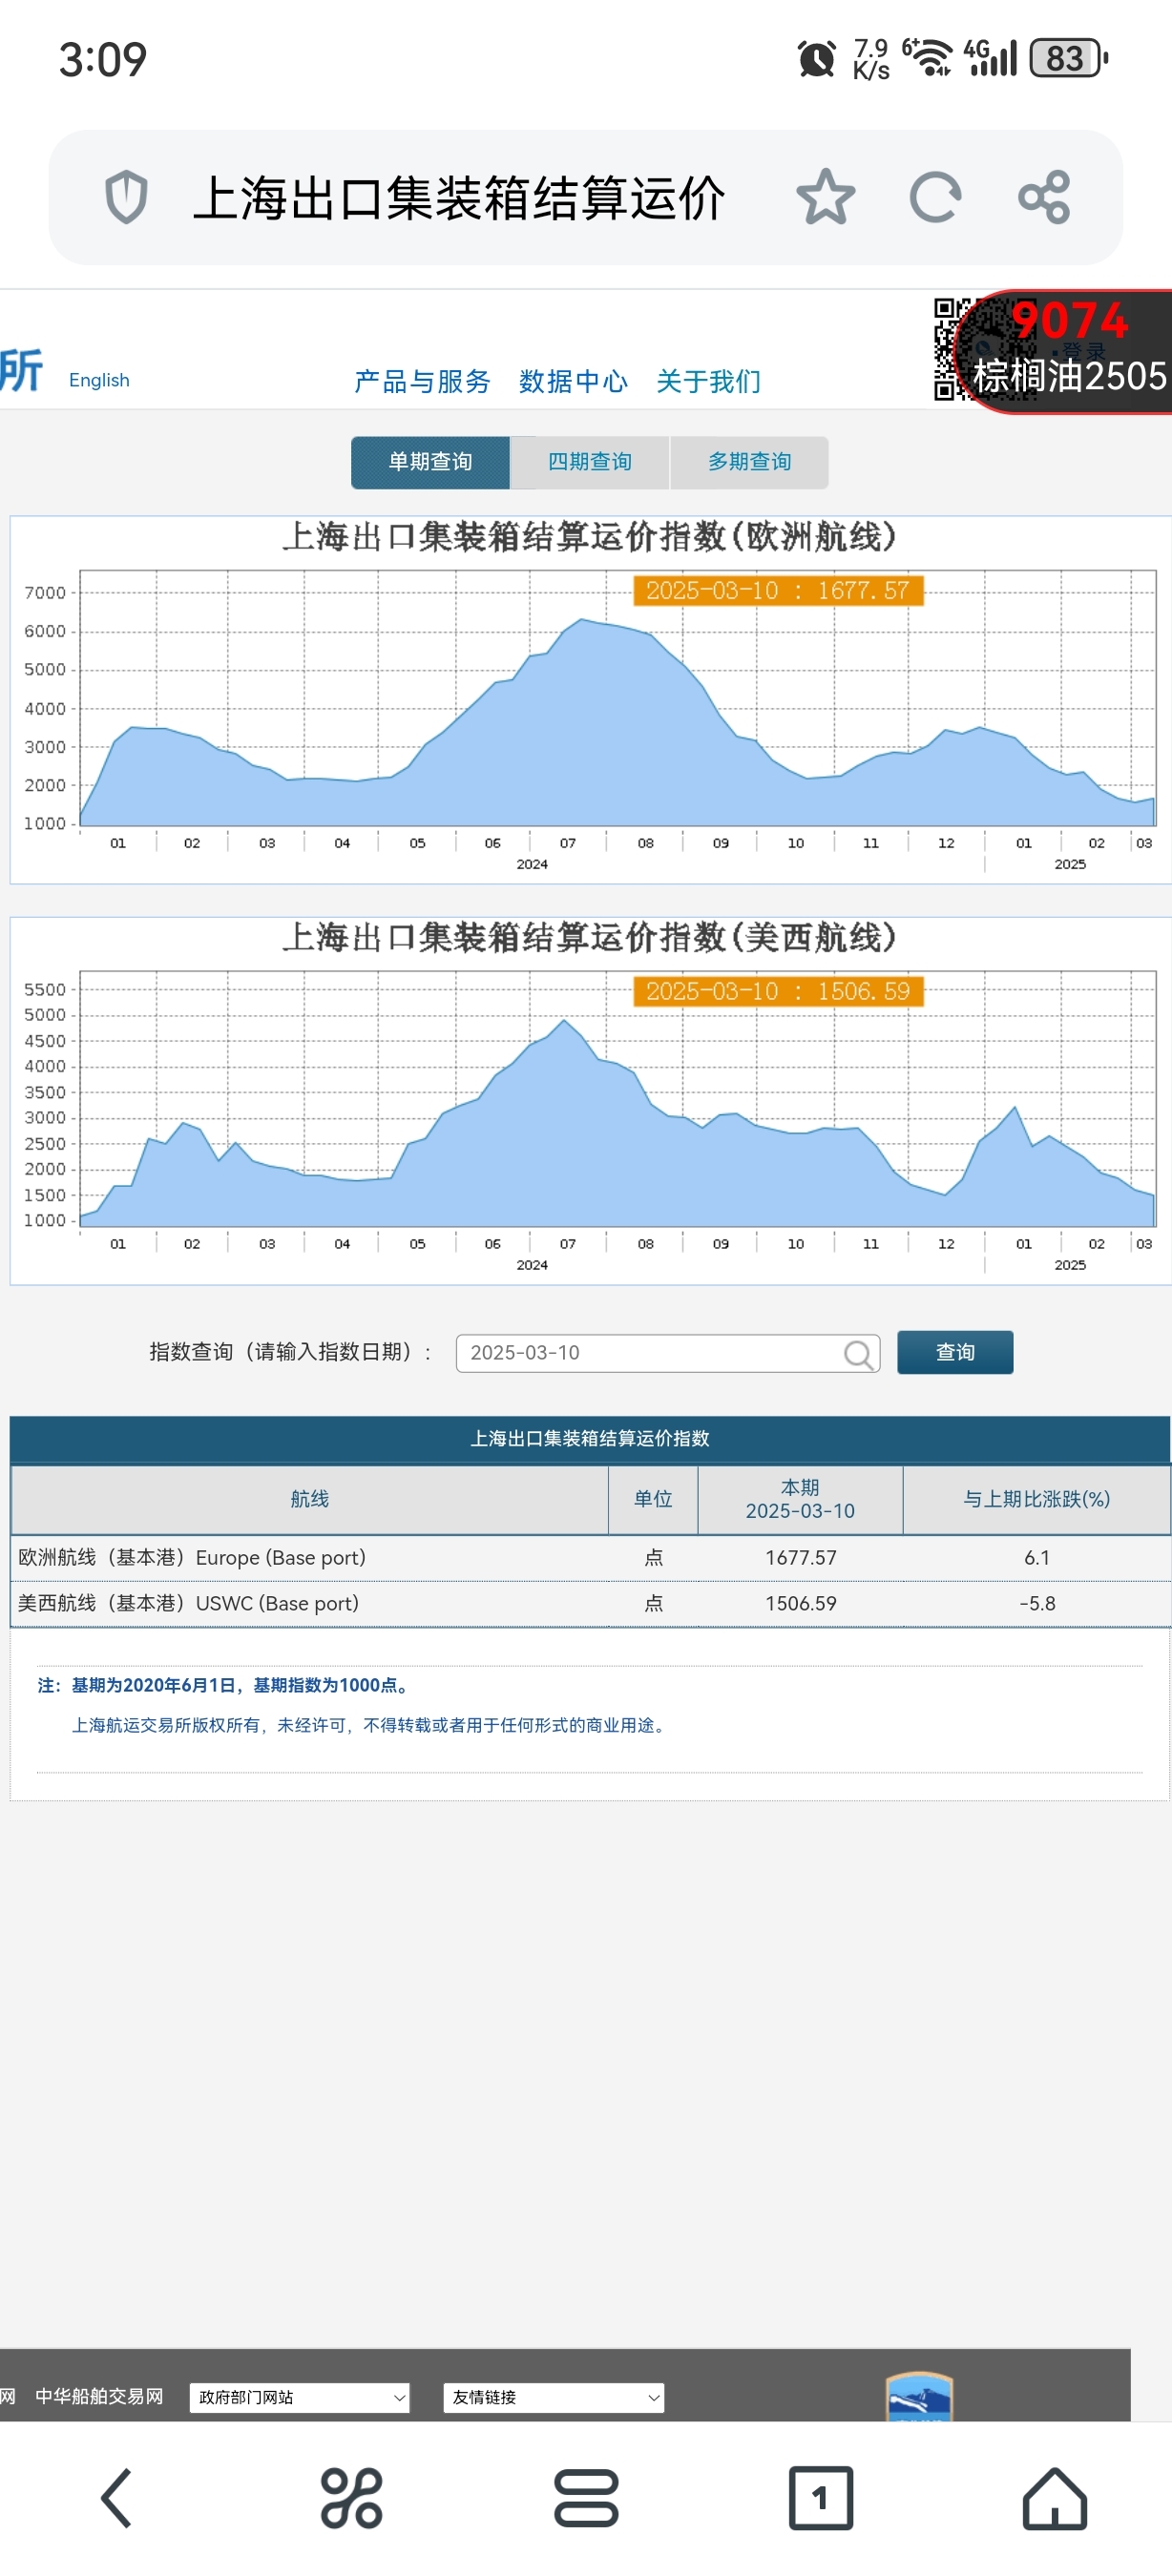The image size is (1172, 2576).
Task: Tap the -5.8 percent change cell
Action: (1037, 1604)
